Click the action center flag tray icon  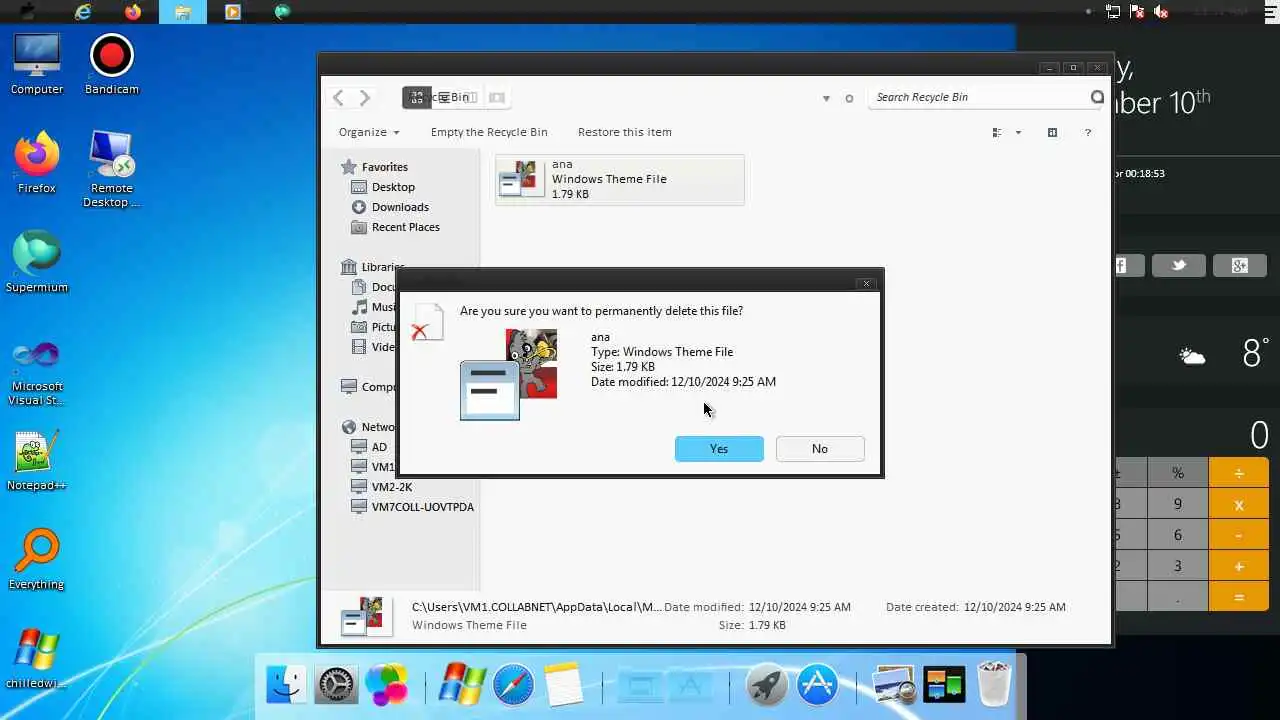1137,12
